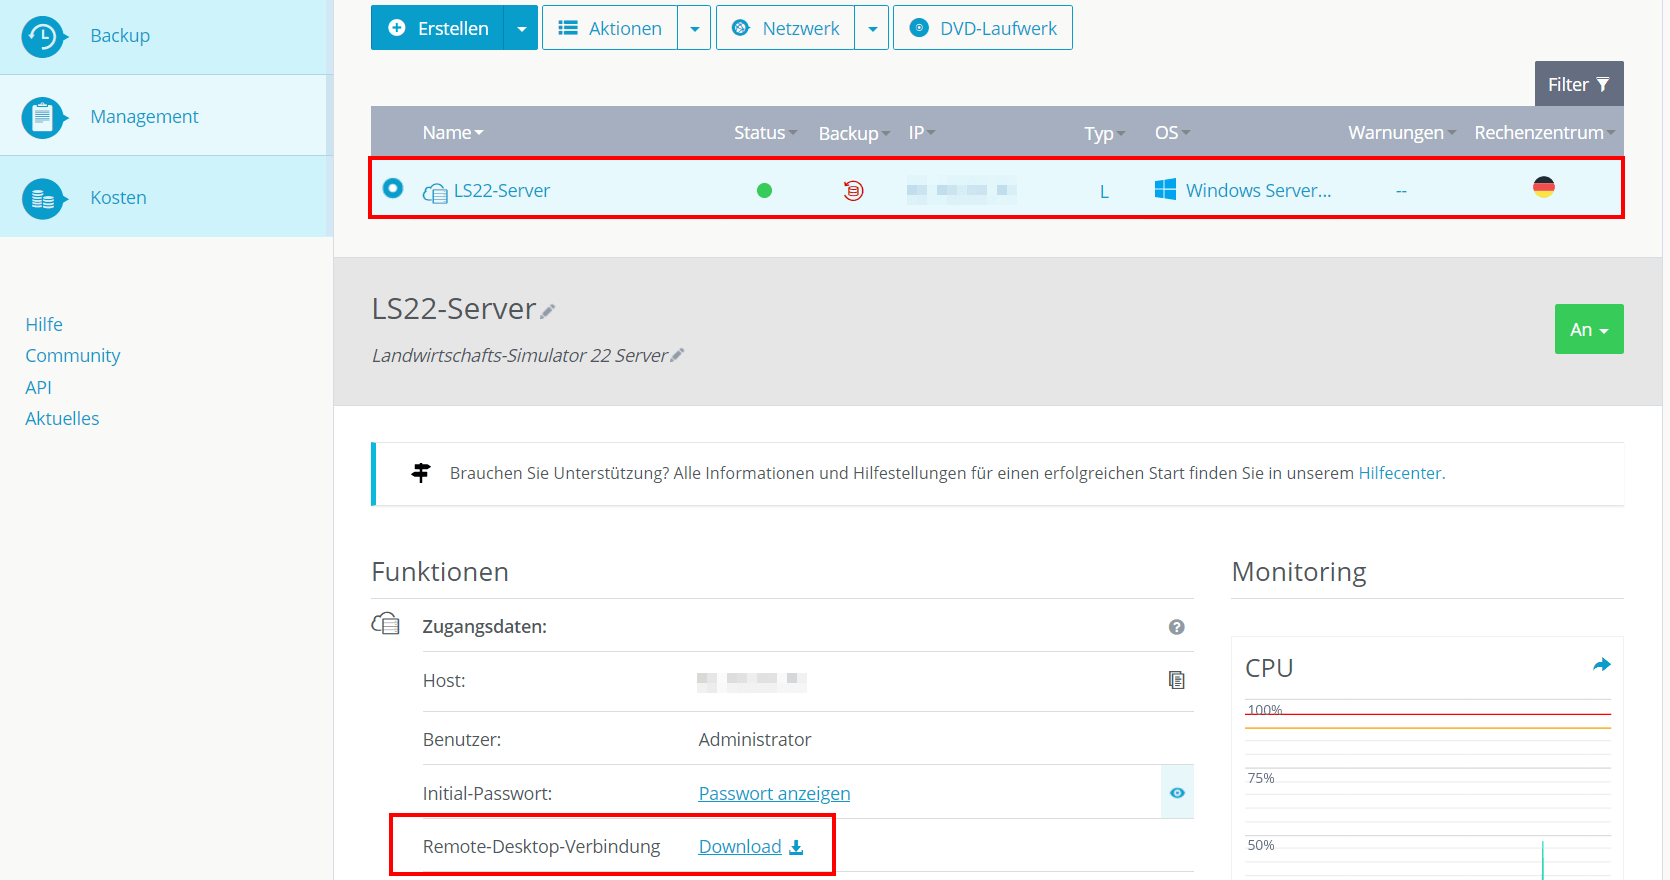Click the Windows Server... OS text
1670x880 pixels.
[x=1258, y=190]
